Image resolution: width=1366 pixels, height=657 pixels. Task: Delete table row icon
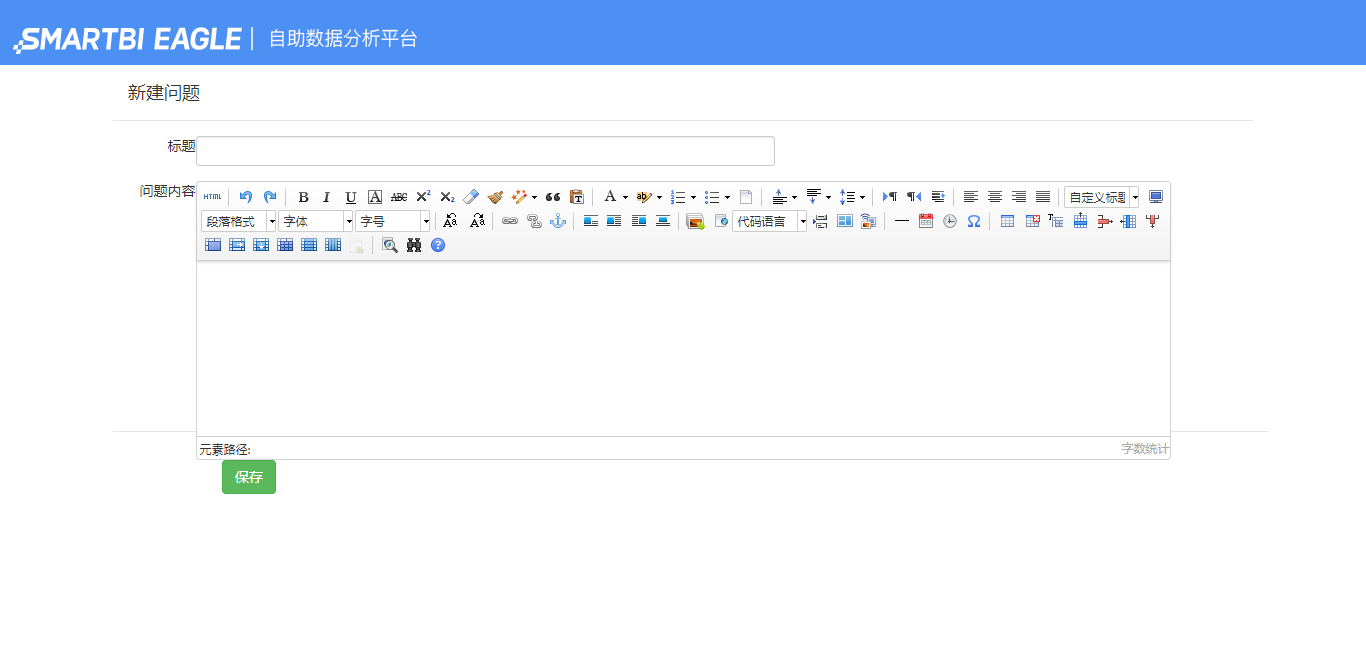1105,221
